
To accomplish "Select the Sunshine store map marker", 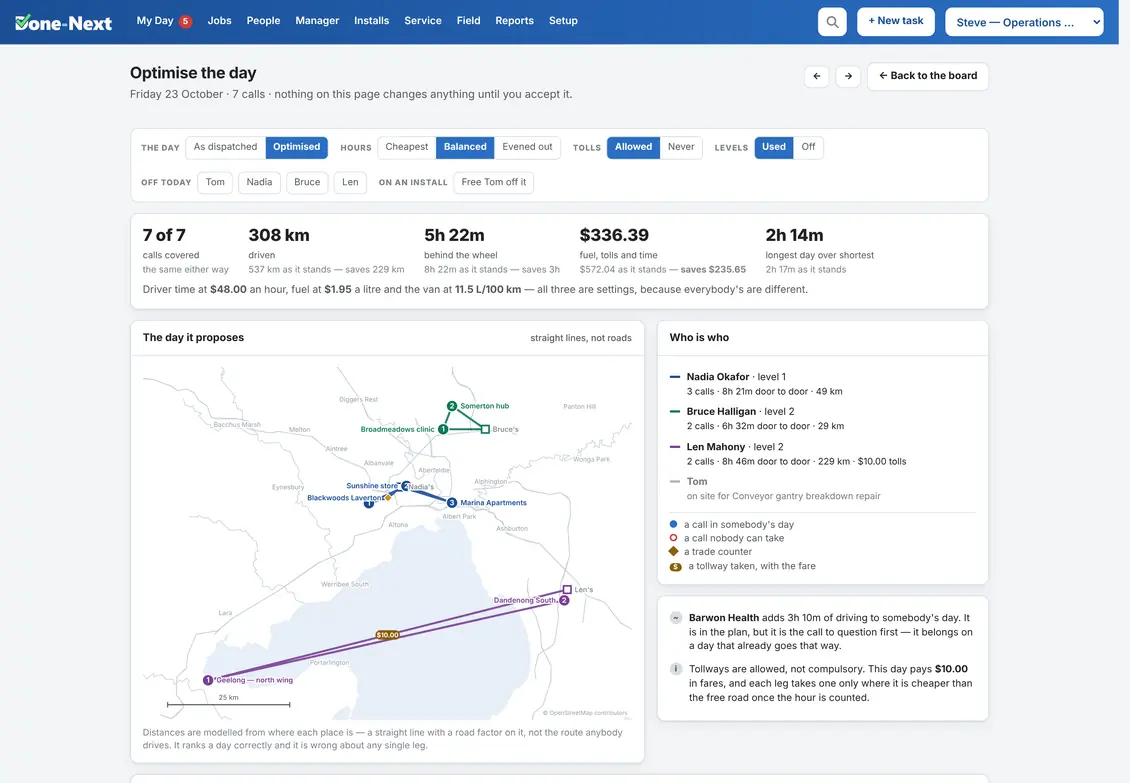I will pyautogui.click(x=406, y=486).
